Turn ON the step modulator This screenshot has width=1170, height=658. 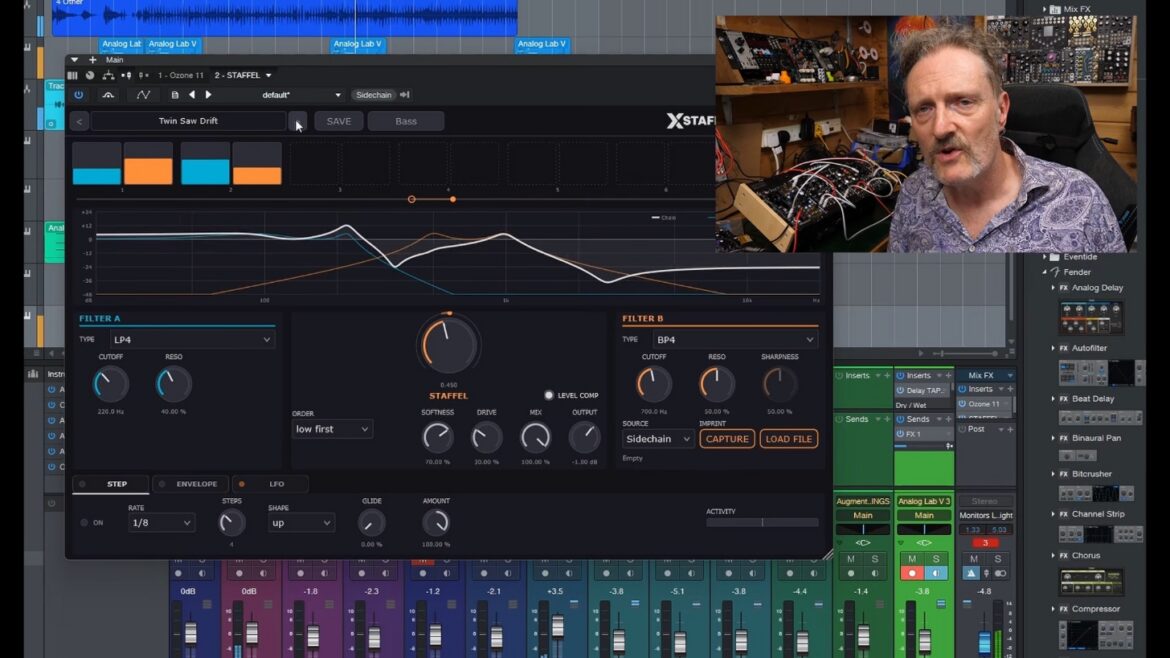coord(84,523)
